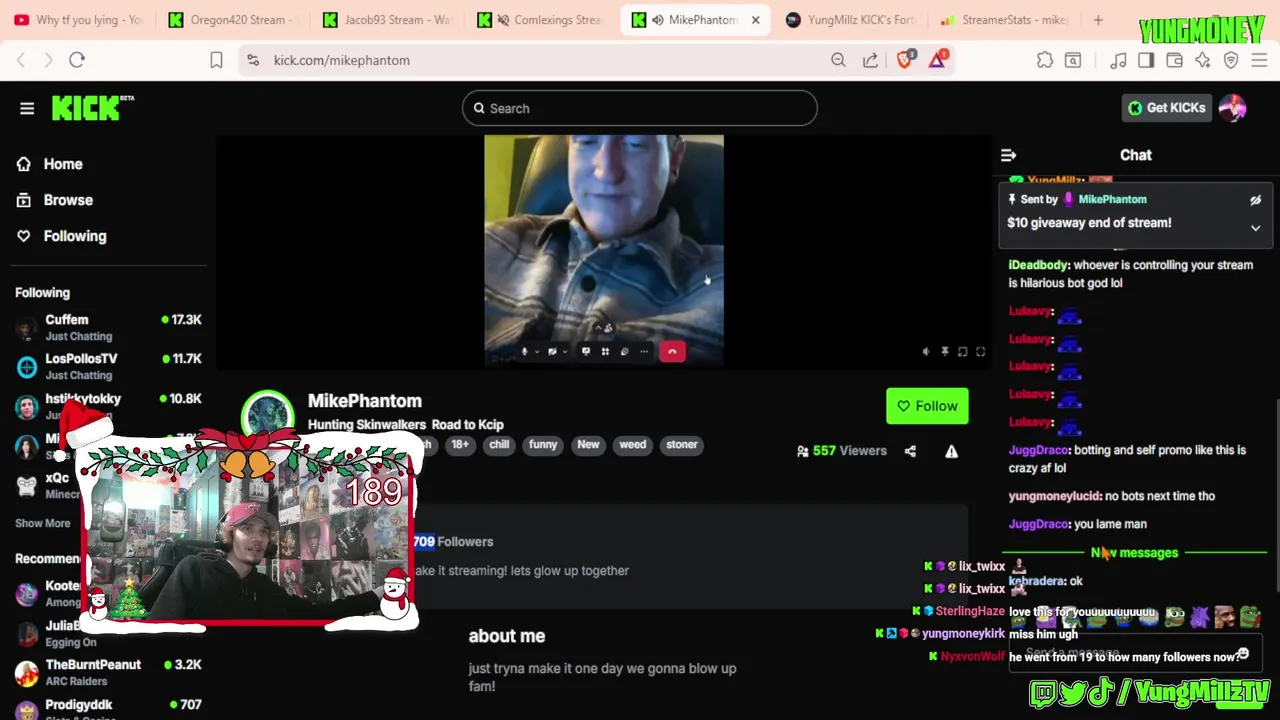
Task: Switch to the Comlexings Stream tab
Action: pyautogui.click(x=543, y=20)
